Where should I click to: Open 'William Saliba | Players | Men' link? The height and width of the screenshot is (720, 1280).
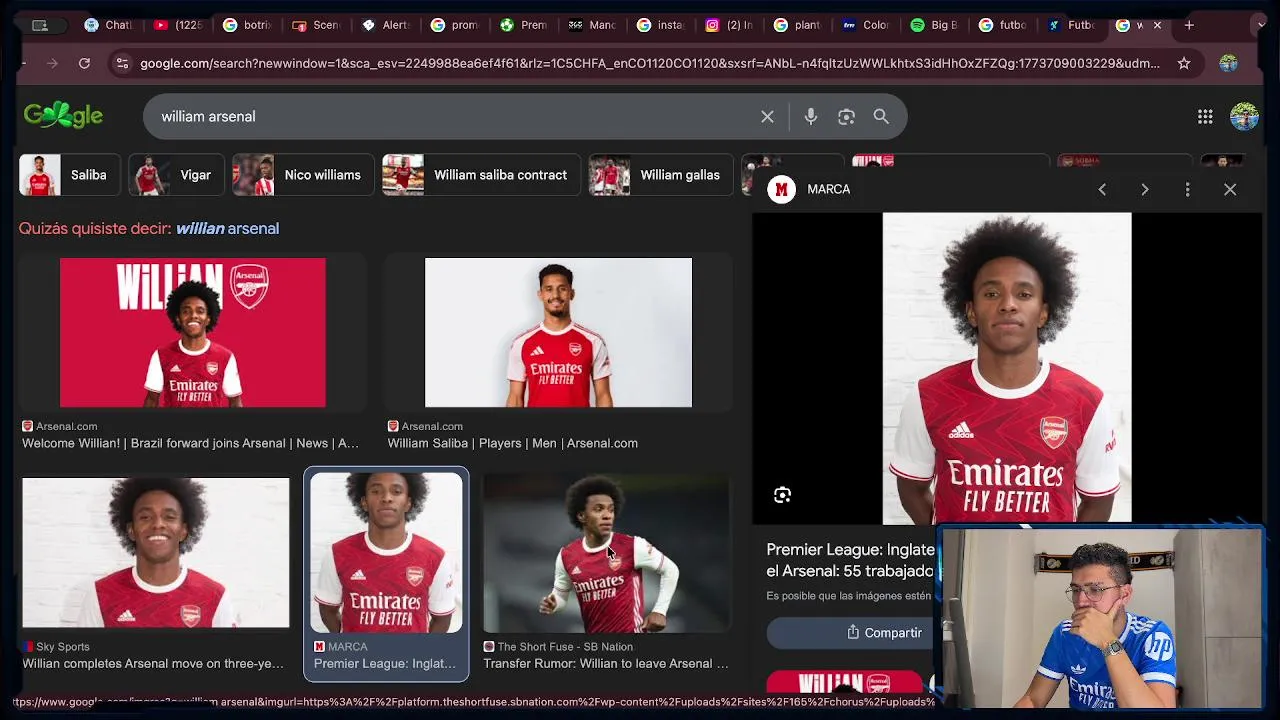(x=512, y=443)
